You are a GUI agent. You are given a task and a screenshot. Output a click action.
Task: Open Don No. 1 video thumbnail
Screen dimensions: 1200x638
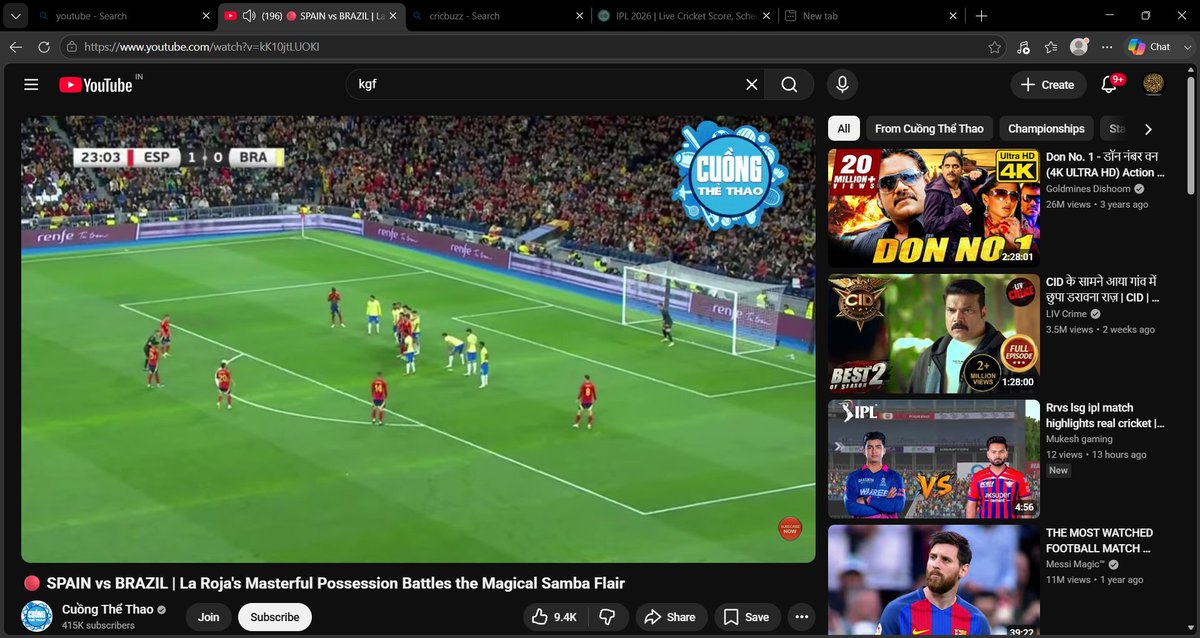coord(934,208)
